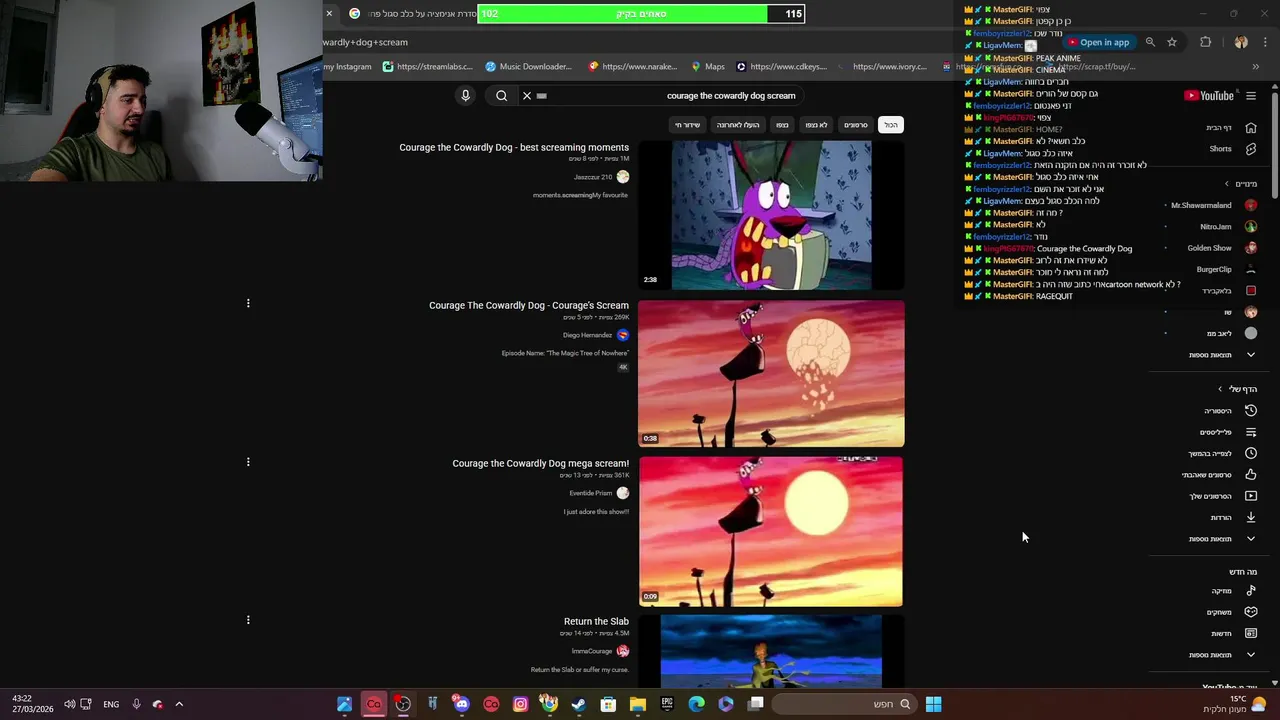
Task: Play the best screaming moments thumbnail
Action: pyautogui.click(x=771, y=215)
